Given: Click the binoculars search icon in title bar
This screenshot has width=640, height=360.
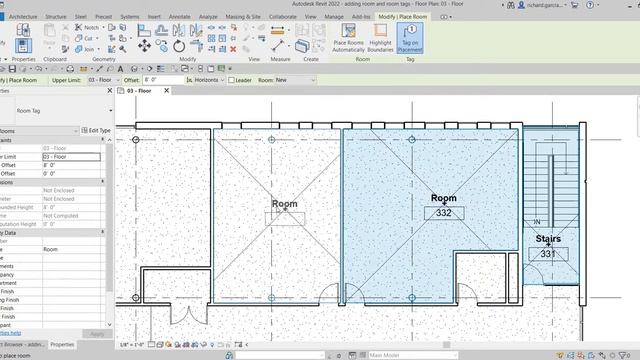Looking at the screenshot, I should (x=511, y=5).
